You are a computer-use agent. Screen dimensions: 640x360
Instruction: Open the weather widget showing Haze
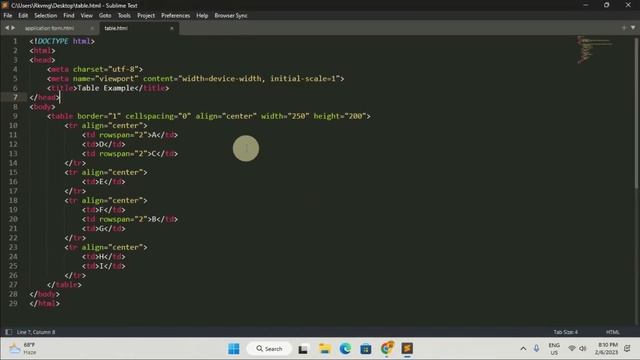pos(24,349)
